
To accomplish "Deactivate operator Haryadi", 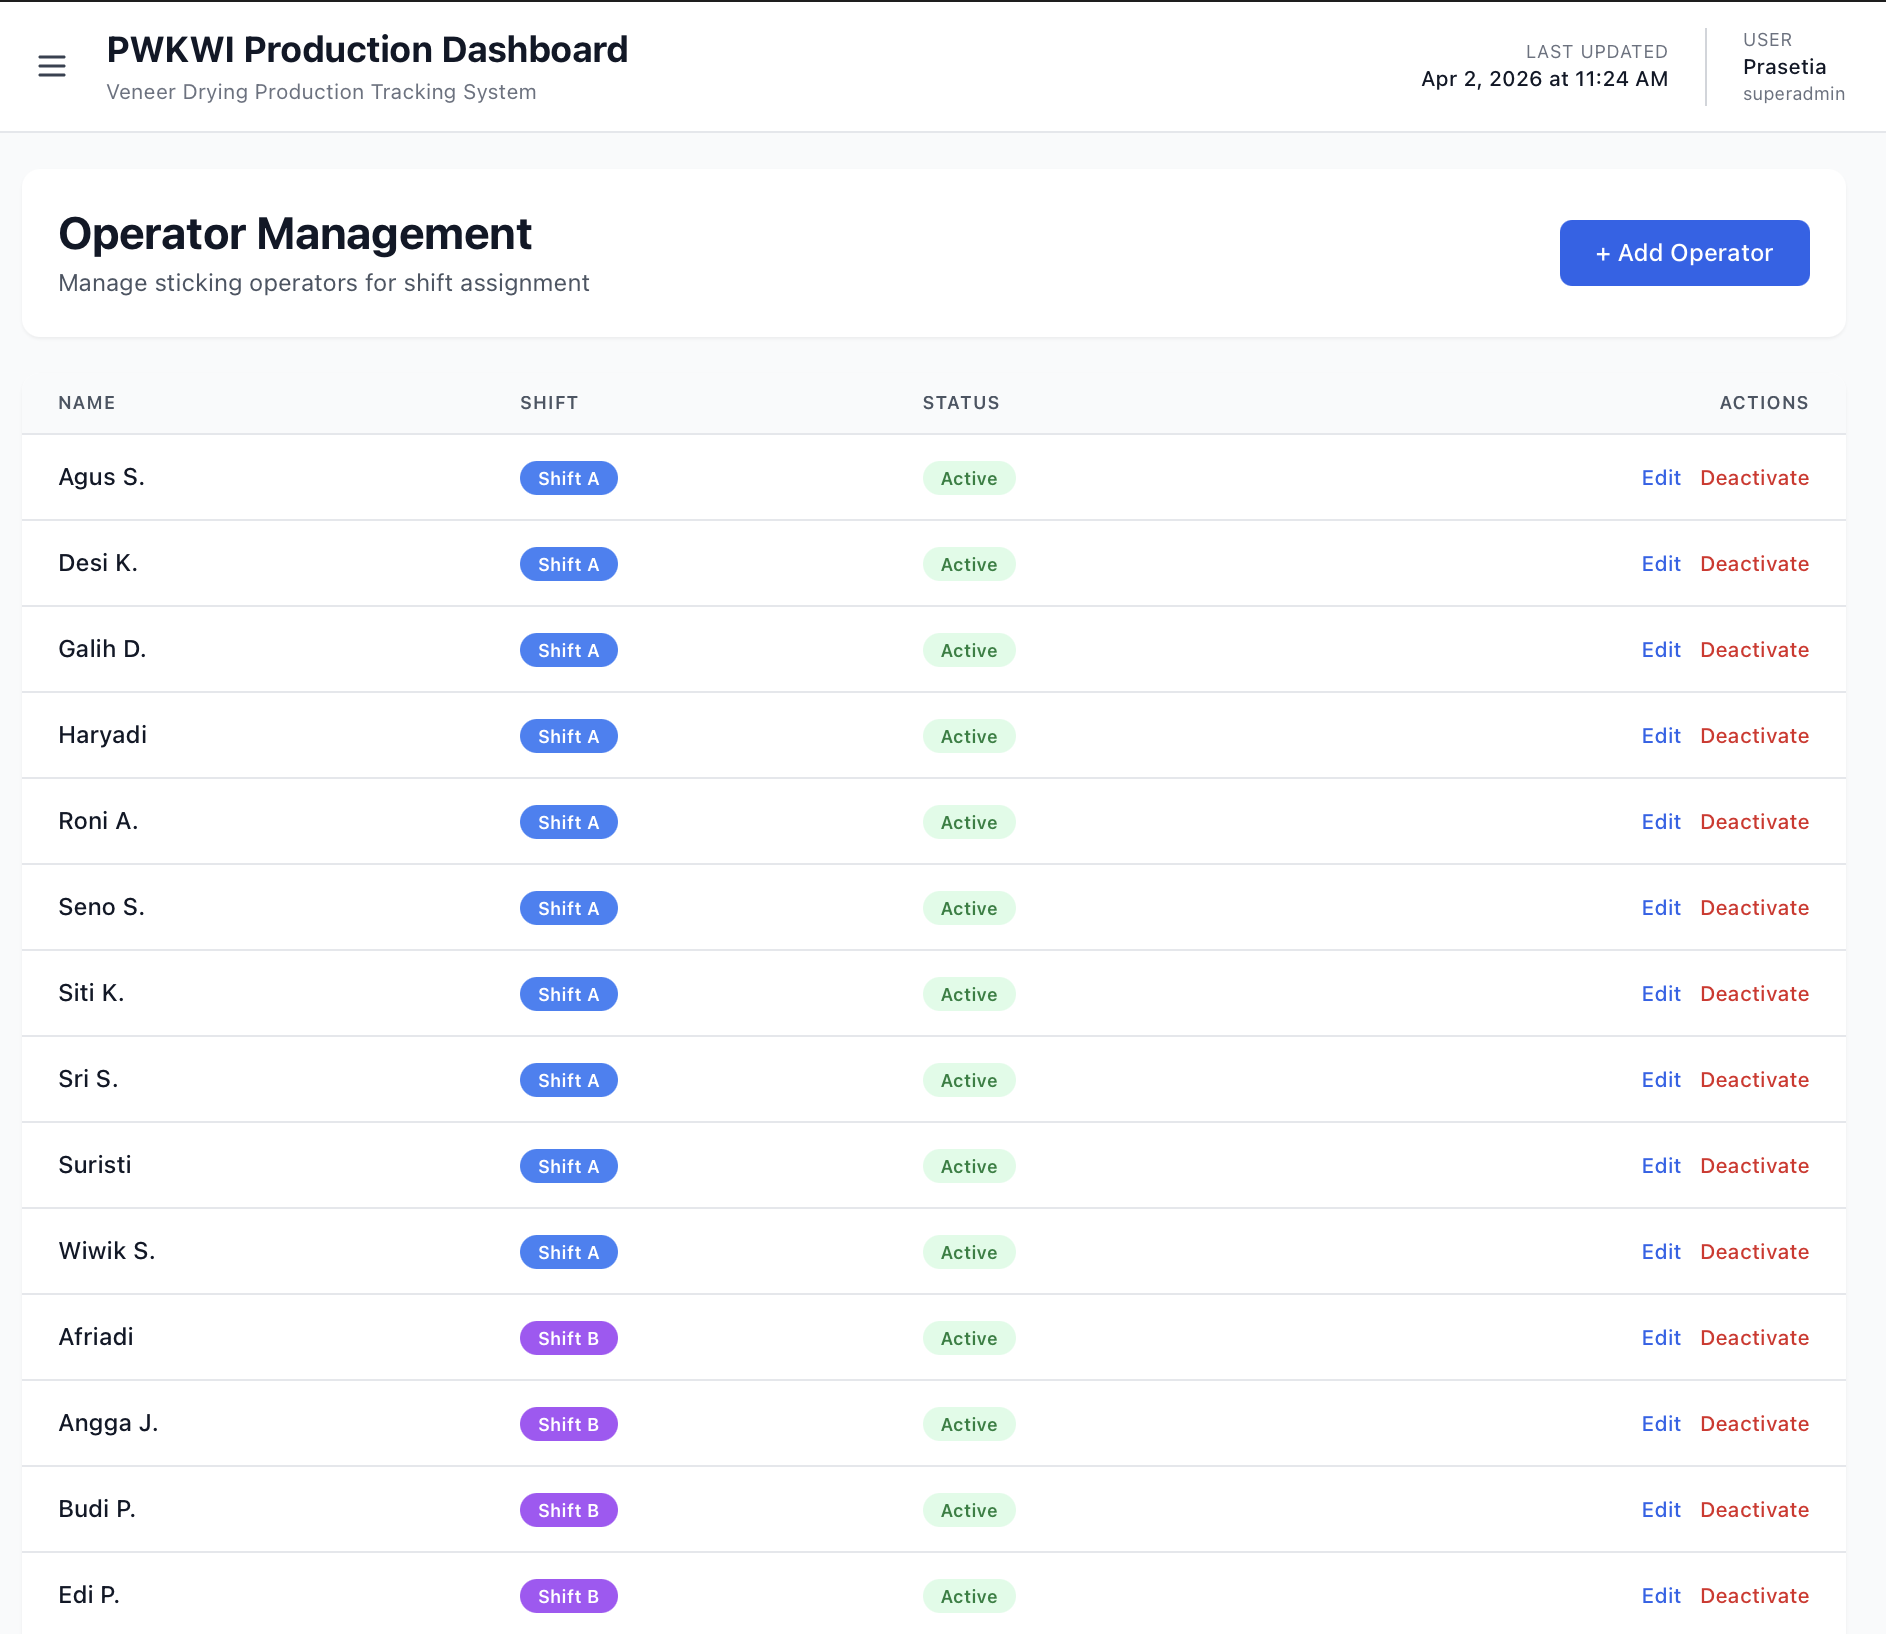I will click(1754, 736).
